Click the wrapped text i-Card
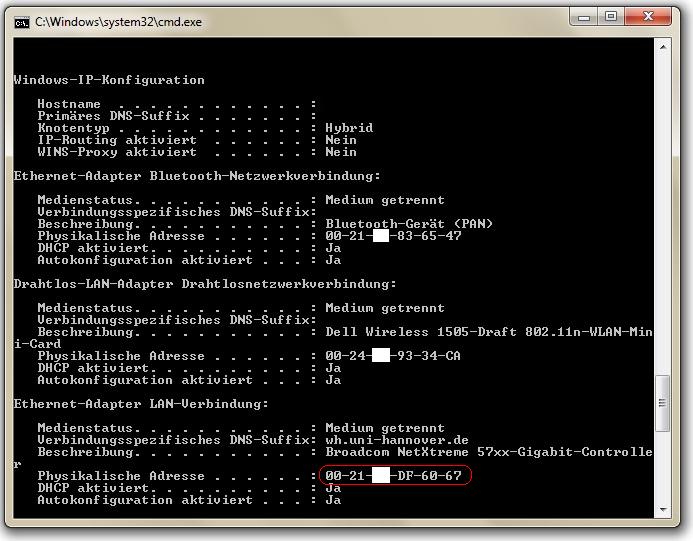The image size is (693, 541). (x=38, y=344)
